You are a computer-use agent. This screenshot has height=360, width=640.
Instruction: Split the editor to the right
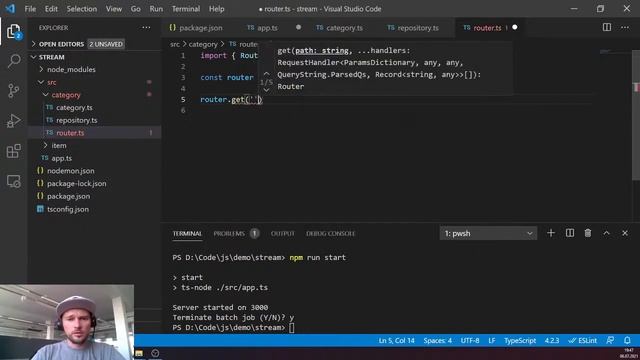(607, 27)
